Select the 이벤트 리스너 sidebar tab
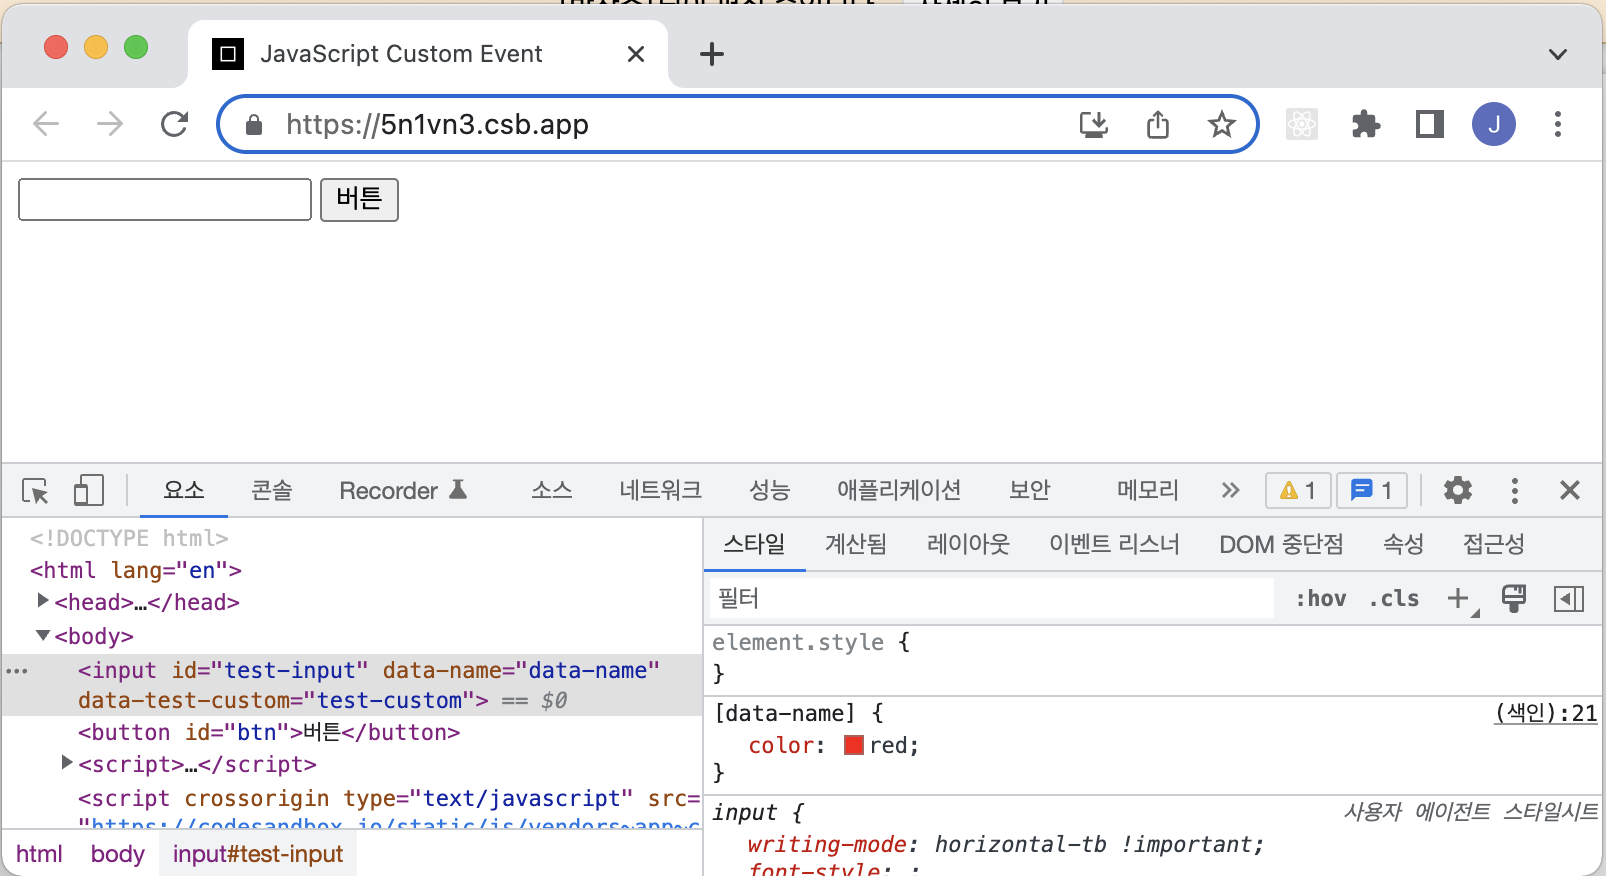 (1114, 544)
